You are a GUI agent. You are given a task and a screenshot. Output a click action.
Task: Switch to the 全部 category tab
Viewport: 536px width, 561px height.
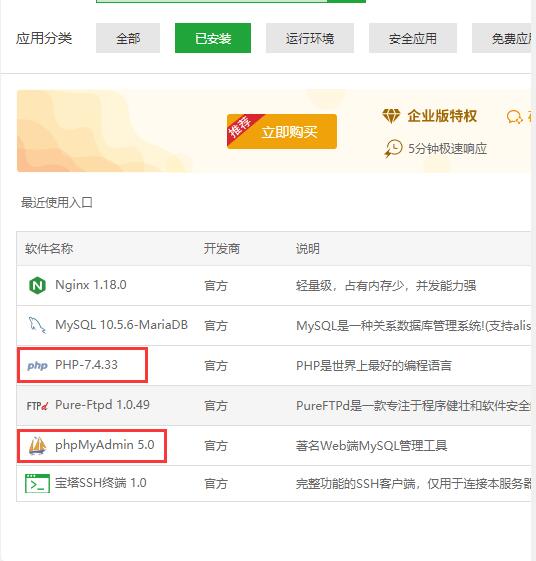tap(128, 38)
